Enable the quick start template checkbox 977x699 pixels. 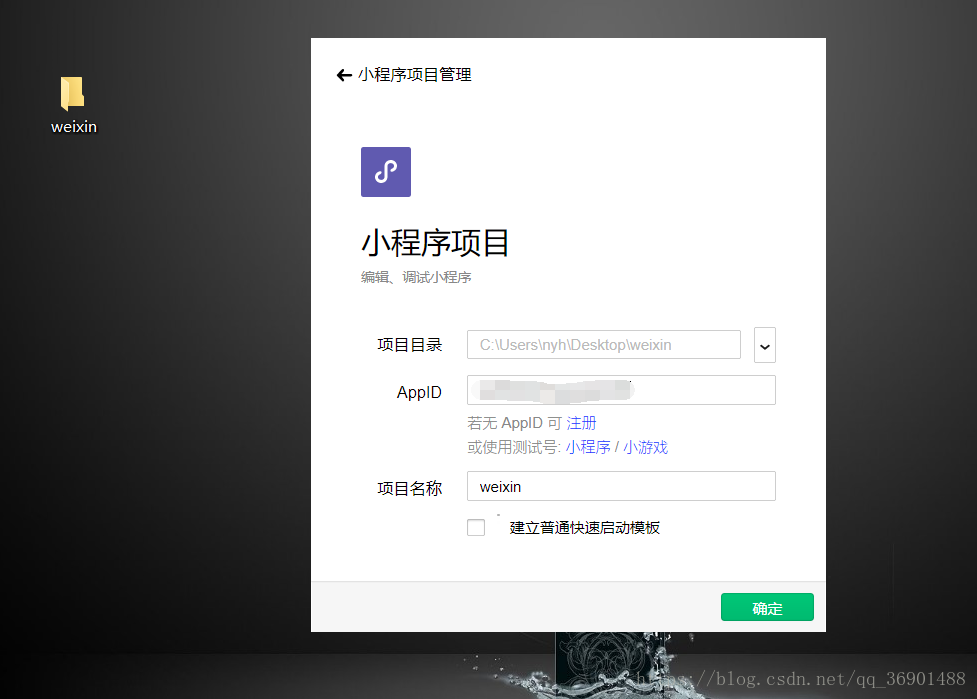(476, 528)
